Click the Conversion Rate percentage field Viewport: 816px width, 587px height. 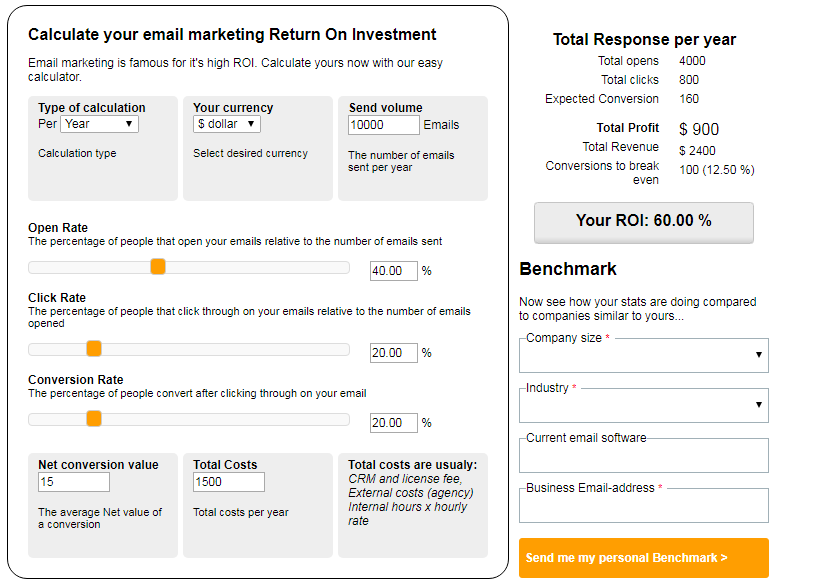click(393, 423)
